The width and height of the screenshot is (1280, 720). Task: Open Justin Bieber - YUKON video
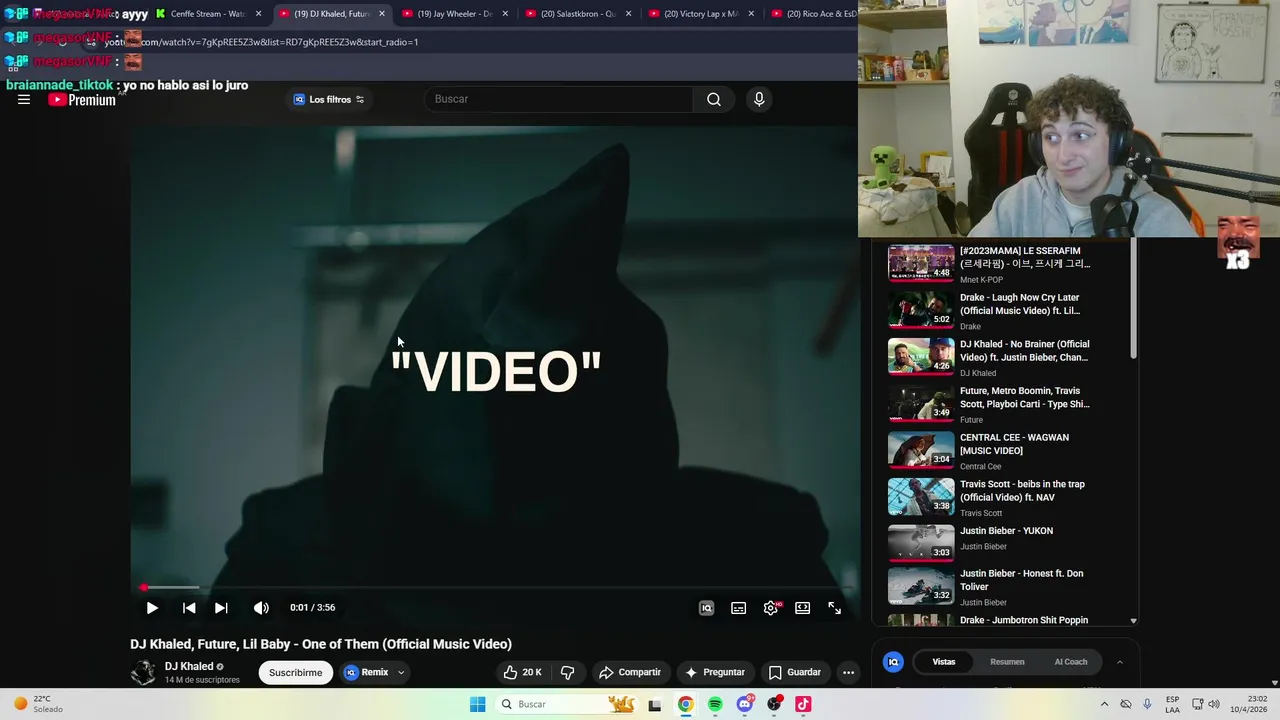tap(1006, 531)
